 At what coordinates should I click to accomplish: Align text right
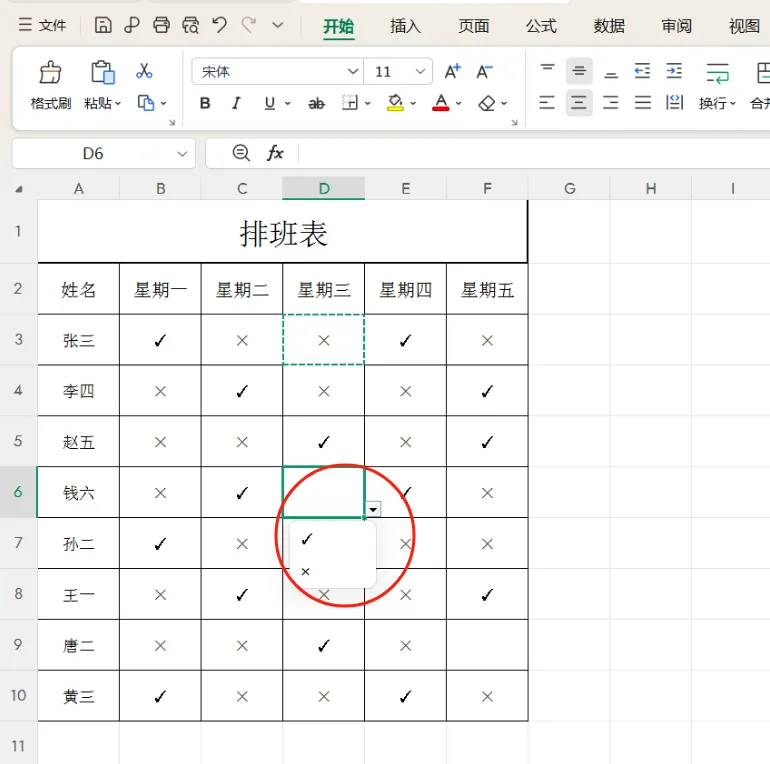click(611, 103)
